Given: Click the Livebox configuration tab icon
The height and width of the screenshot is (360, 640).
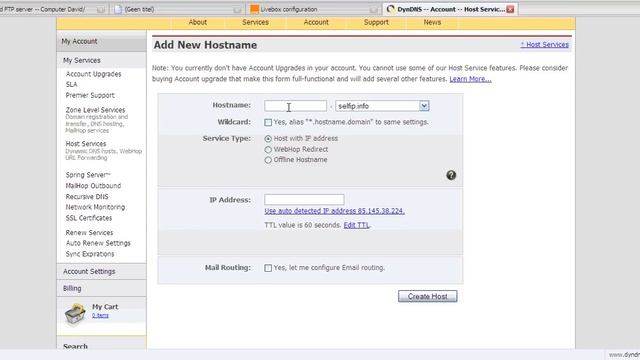Looking at the screenshot, I should click(255, 9).
